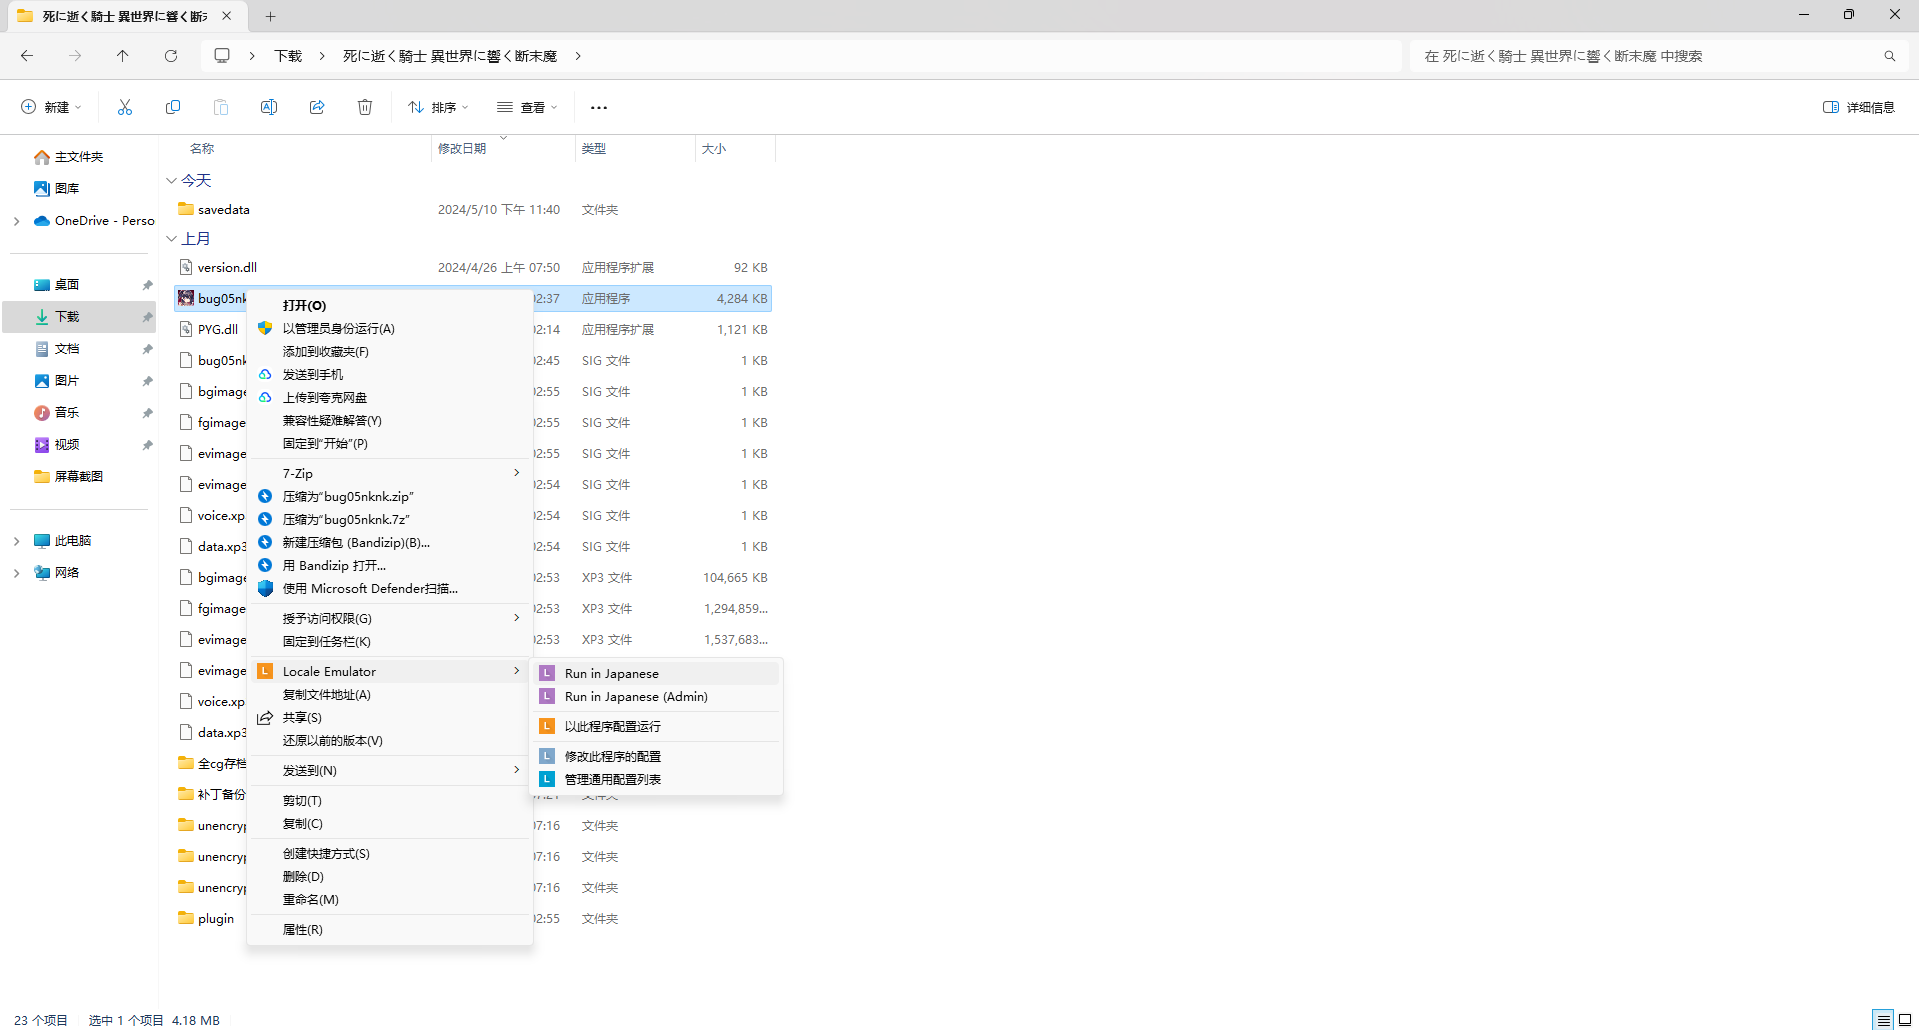Go back with the left arrow

click(27, 56)
